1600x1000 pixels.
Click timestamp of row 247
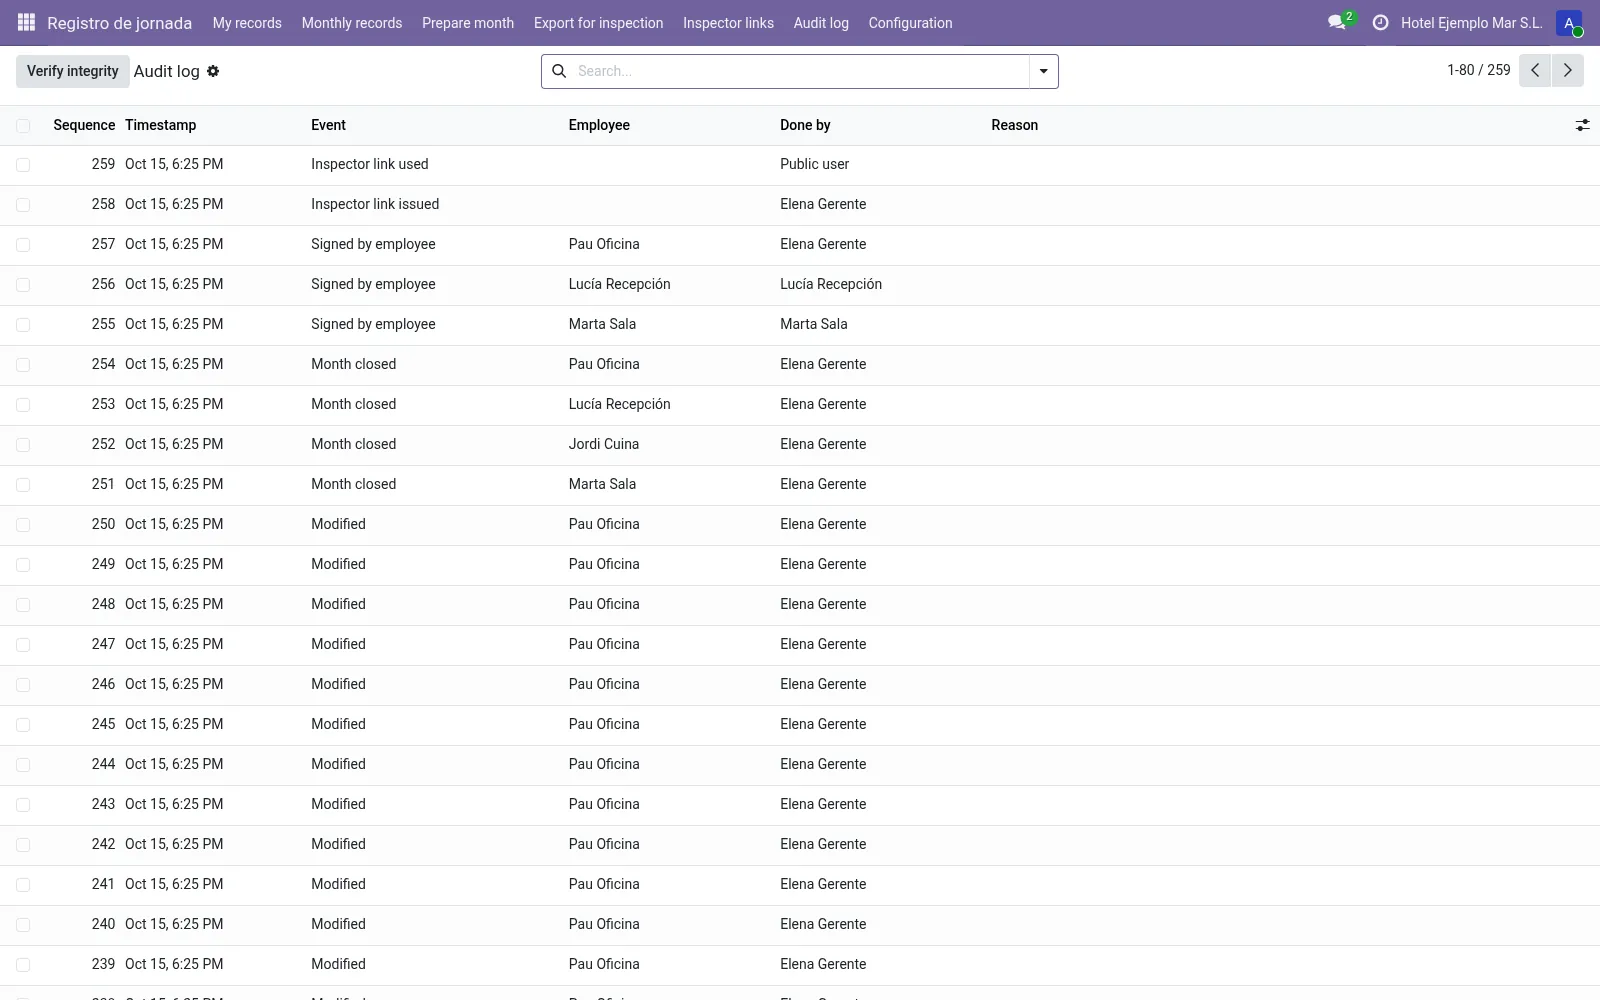point(174,644)
